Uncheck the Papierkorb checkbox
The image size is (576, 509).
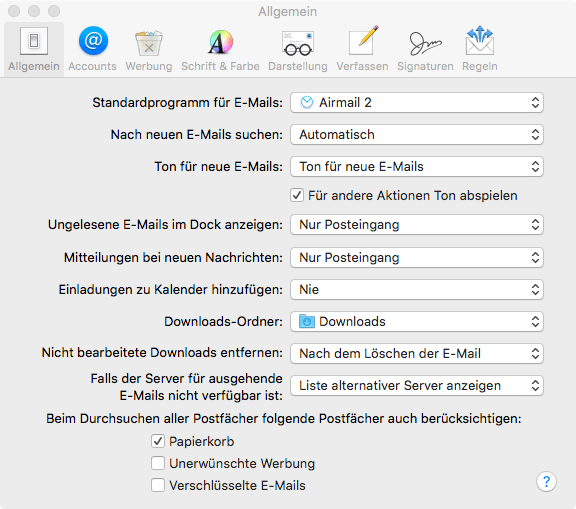[x=158, y=441]
